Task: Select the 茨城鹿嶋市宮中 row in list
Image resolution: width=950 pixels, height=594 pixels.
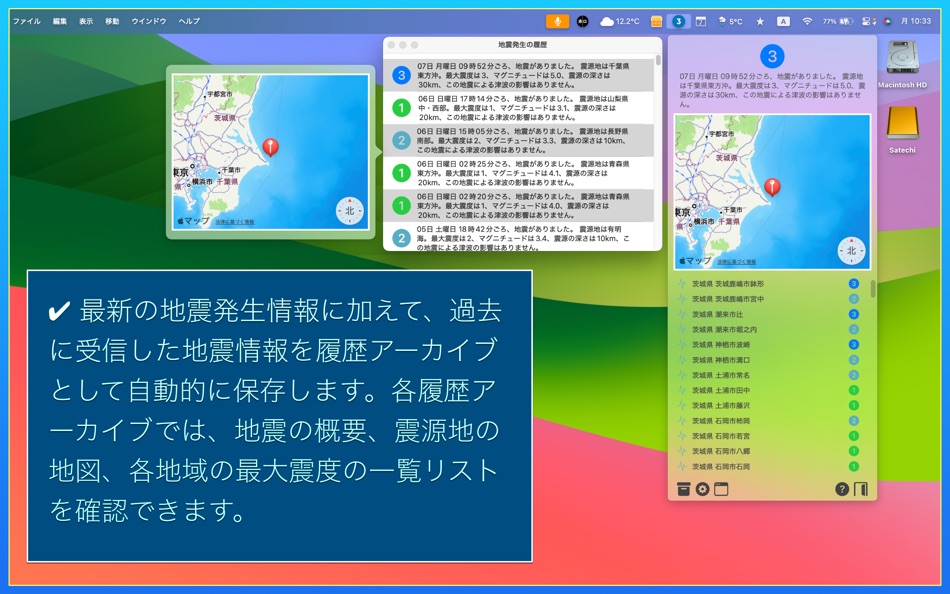Action: pos(769,299)
